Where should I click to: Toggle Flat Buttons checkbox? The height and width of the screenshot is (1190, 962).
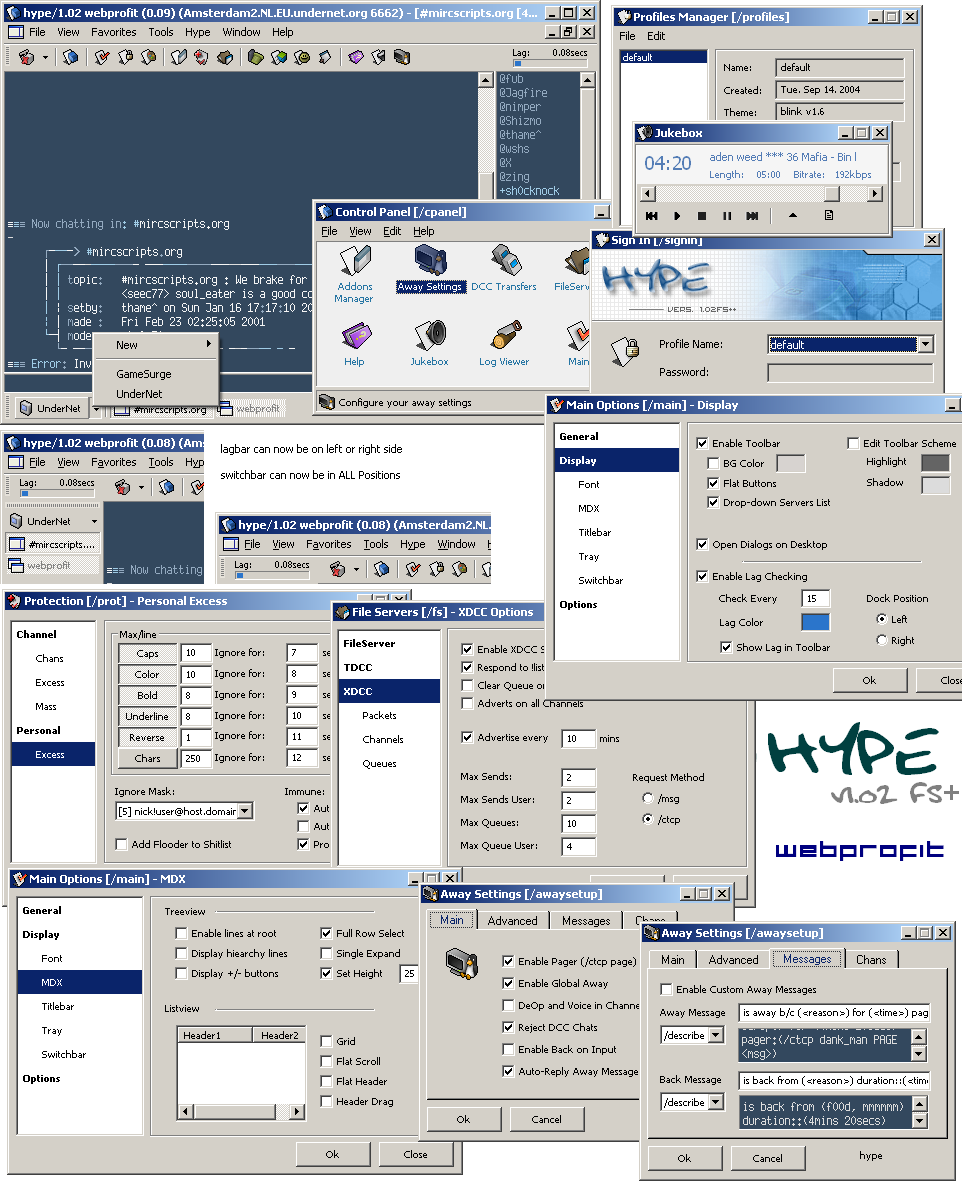712,483
